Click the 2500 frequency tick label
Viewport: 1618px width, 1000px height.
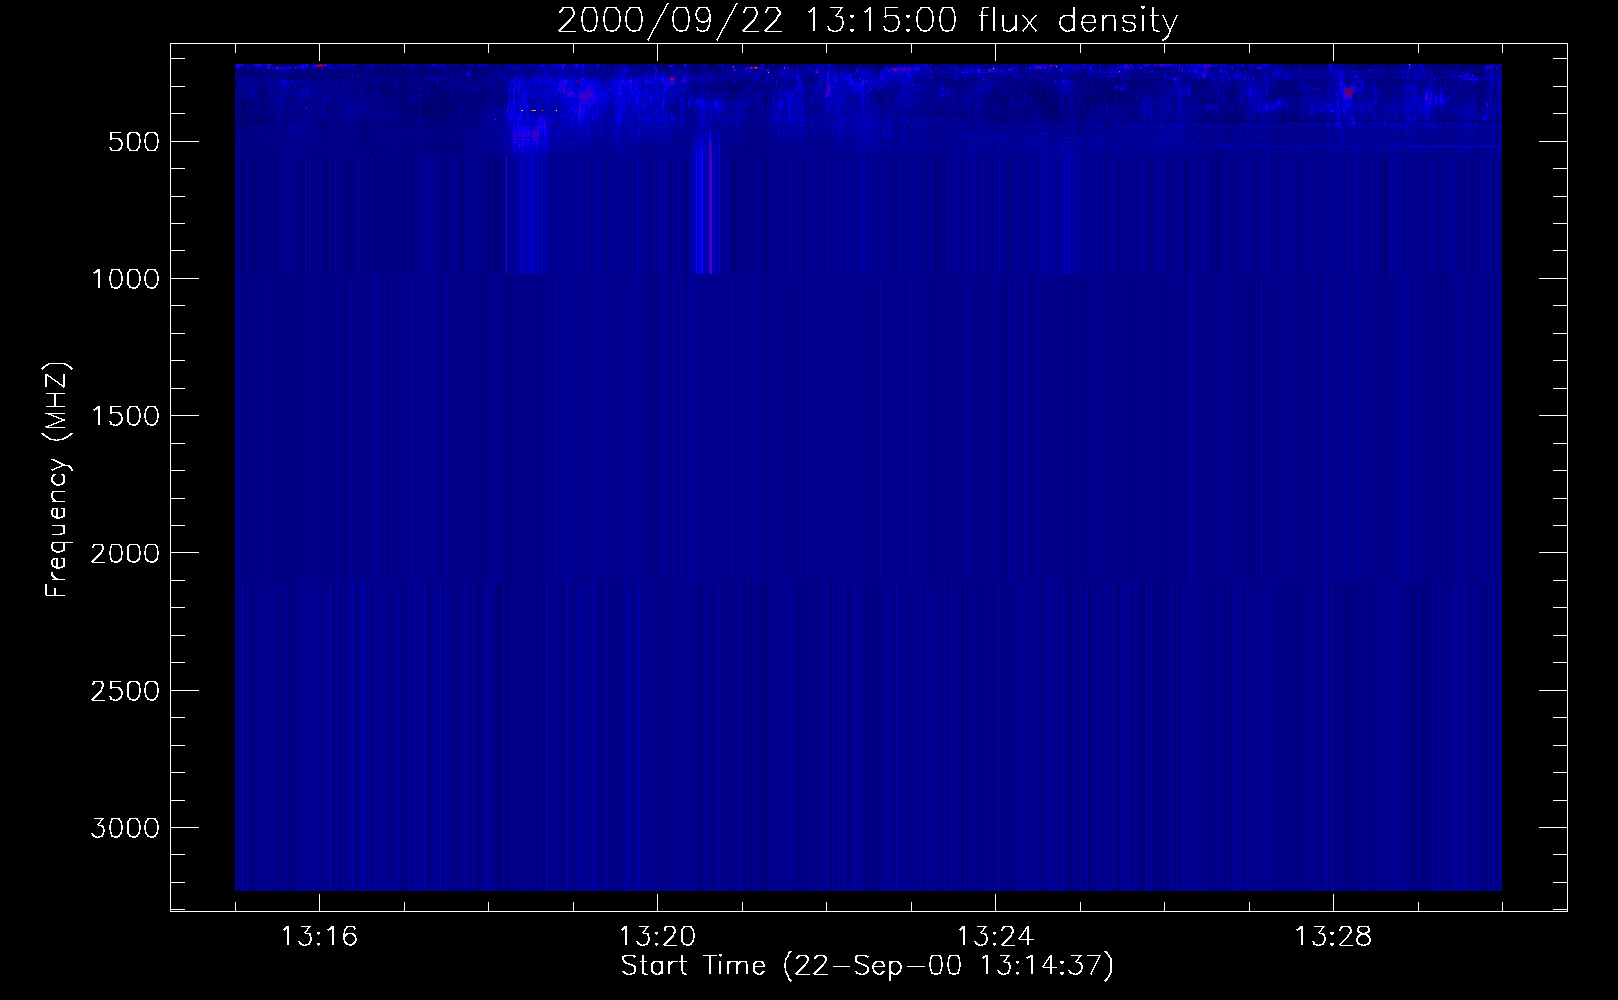(125, 691)
